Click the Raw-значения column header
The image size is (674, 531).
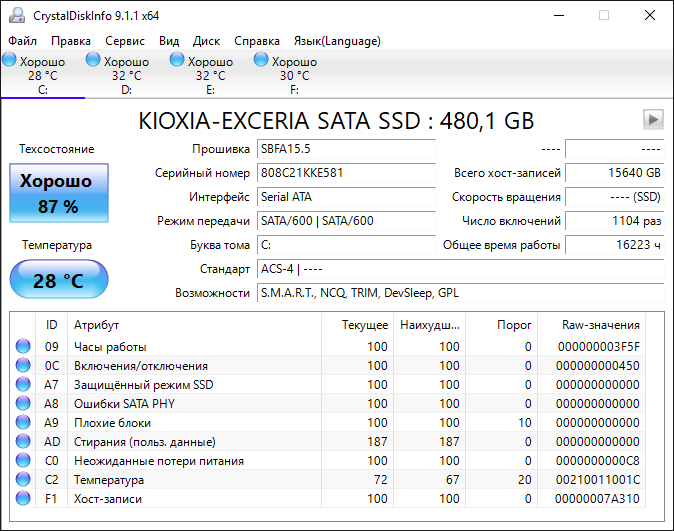click(x=592, y=325)
